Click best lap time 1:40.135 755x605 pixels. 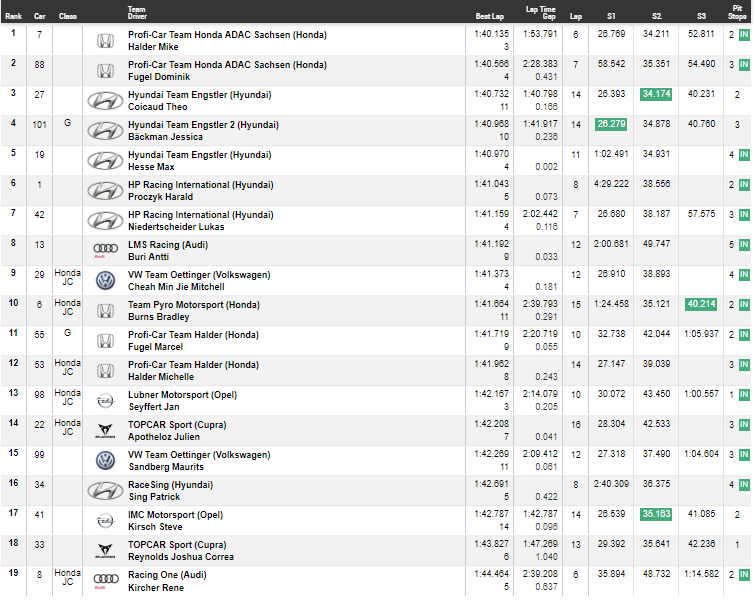[491, 34]
